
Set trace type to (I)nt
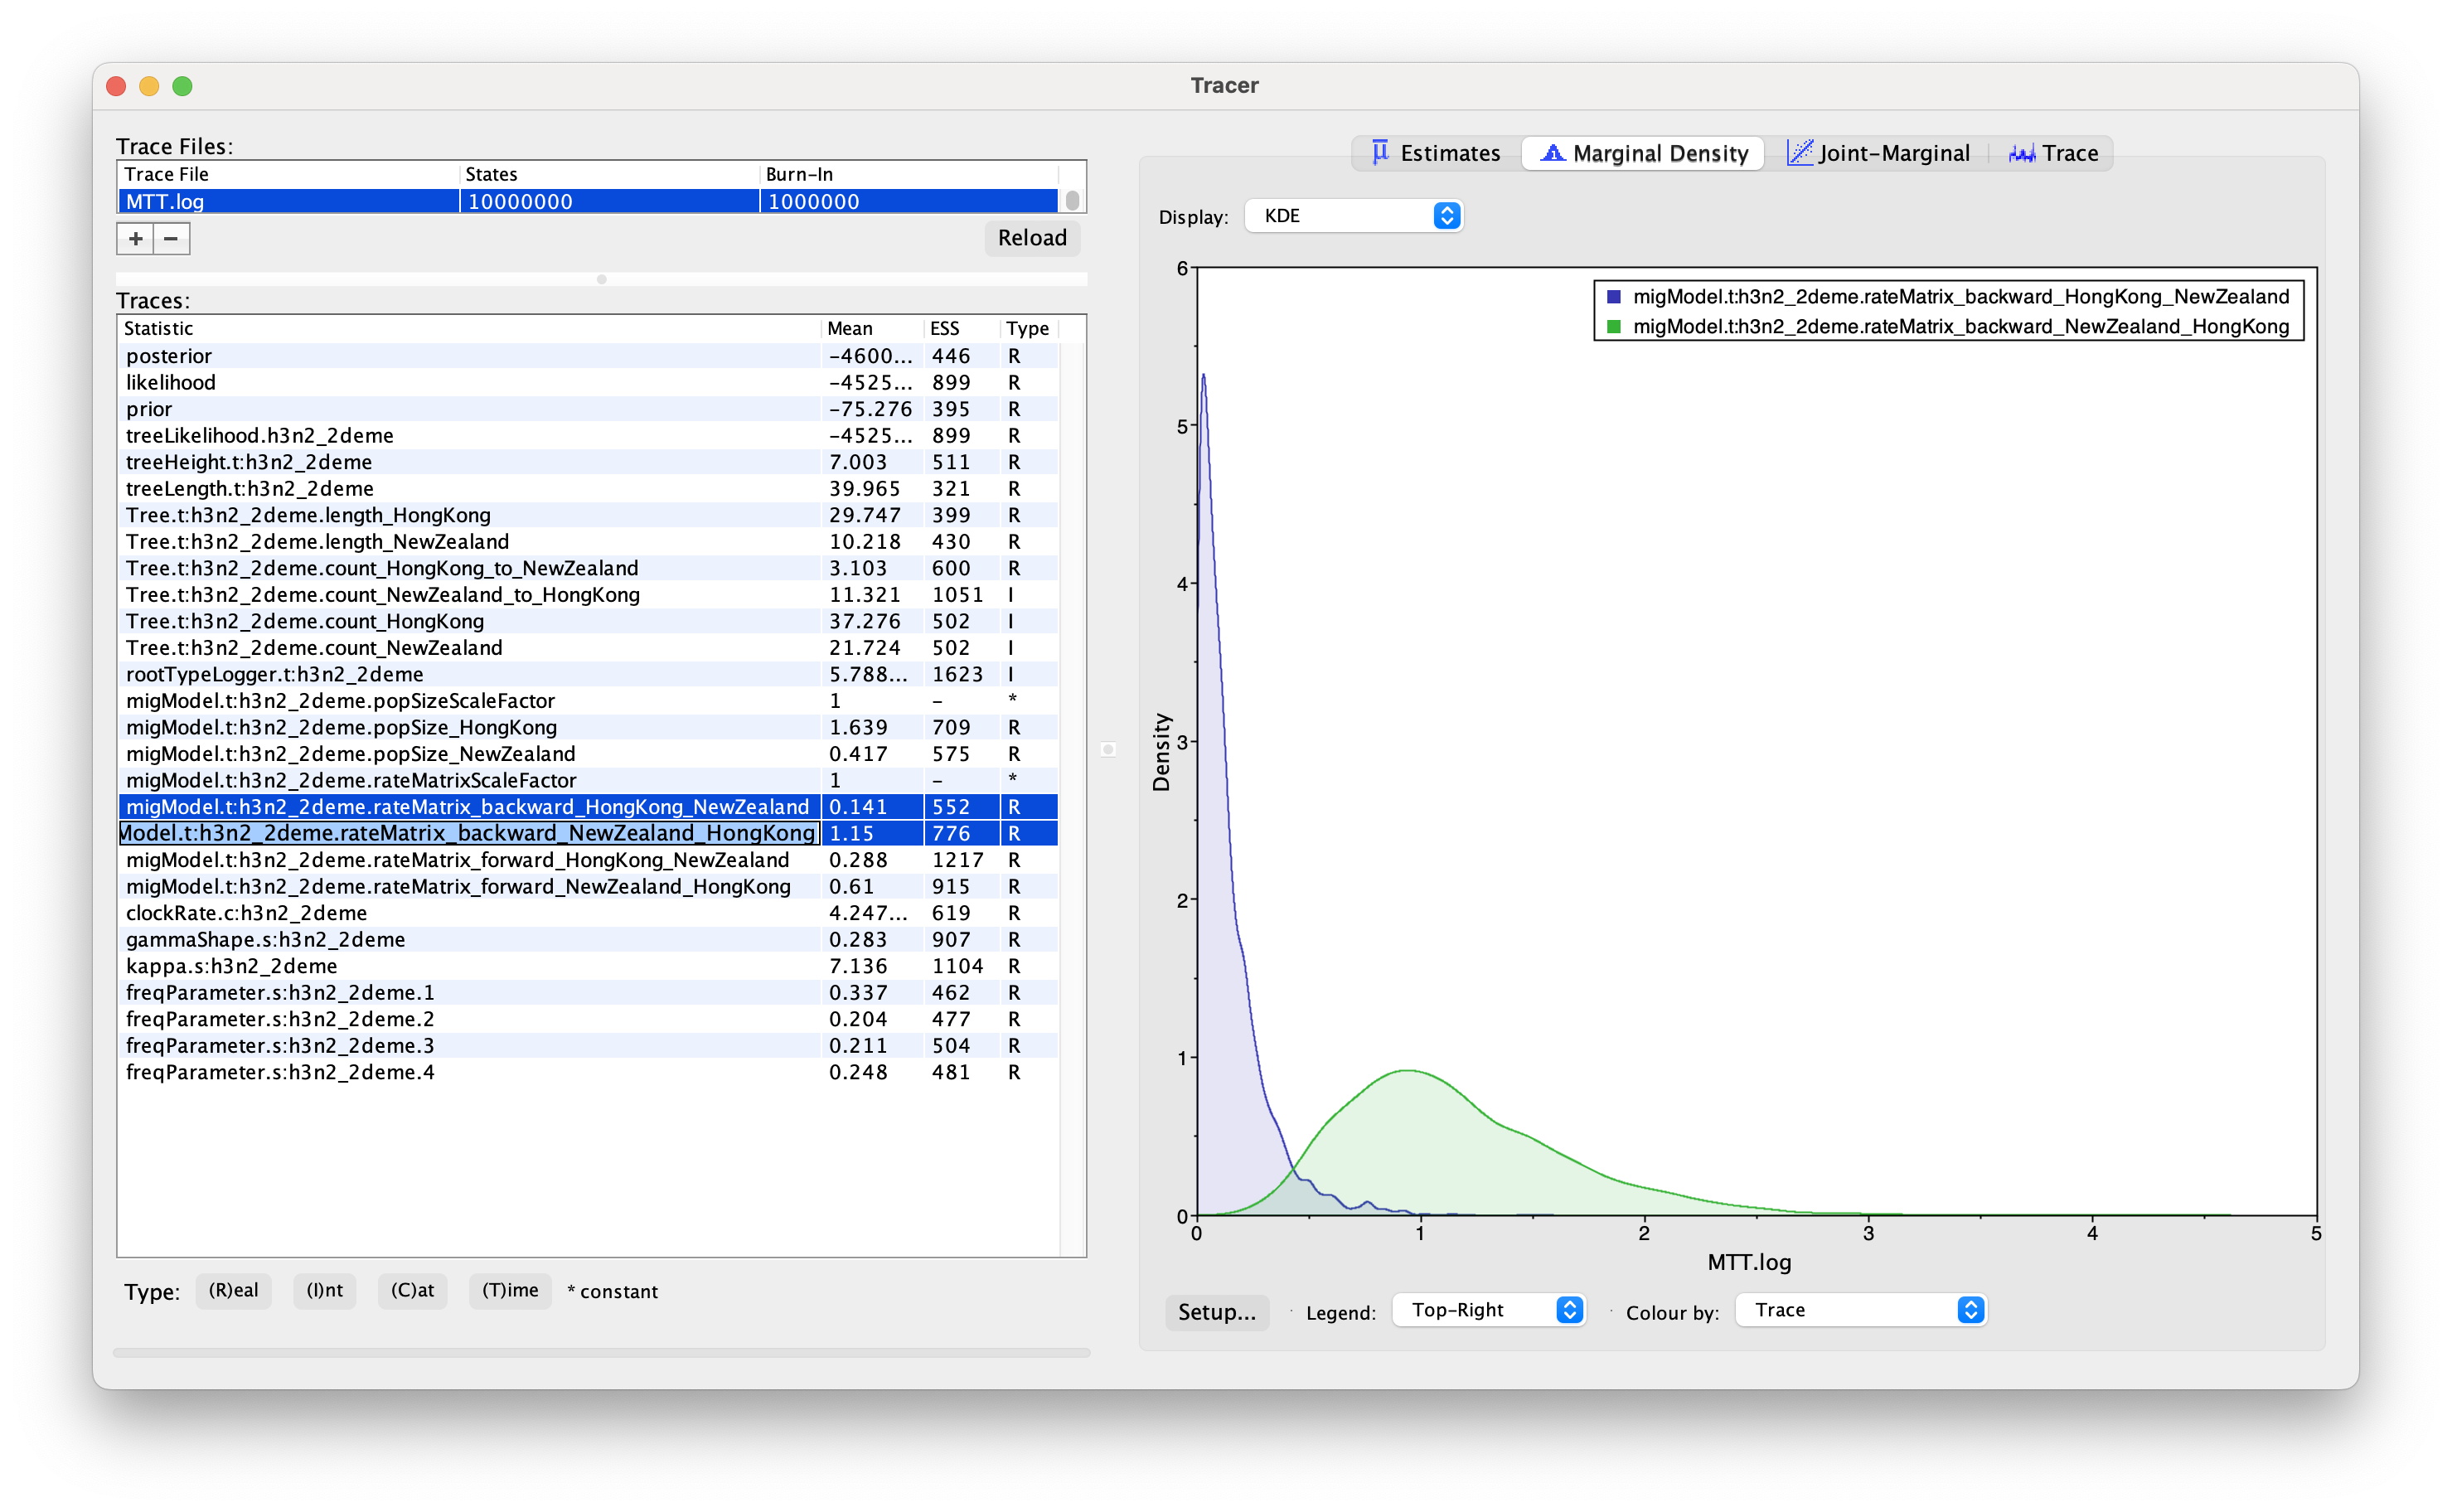coord(324,1290)
